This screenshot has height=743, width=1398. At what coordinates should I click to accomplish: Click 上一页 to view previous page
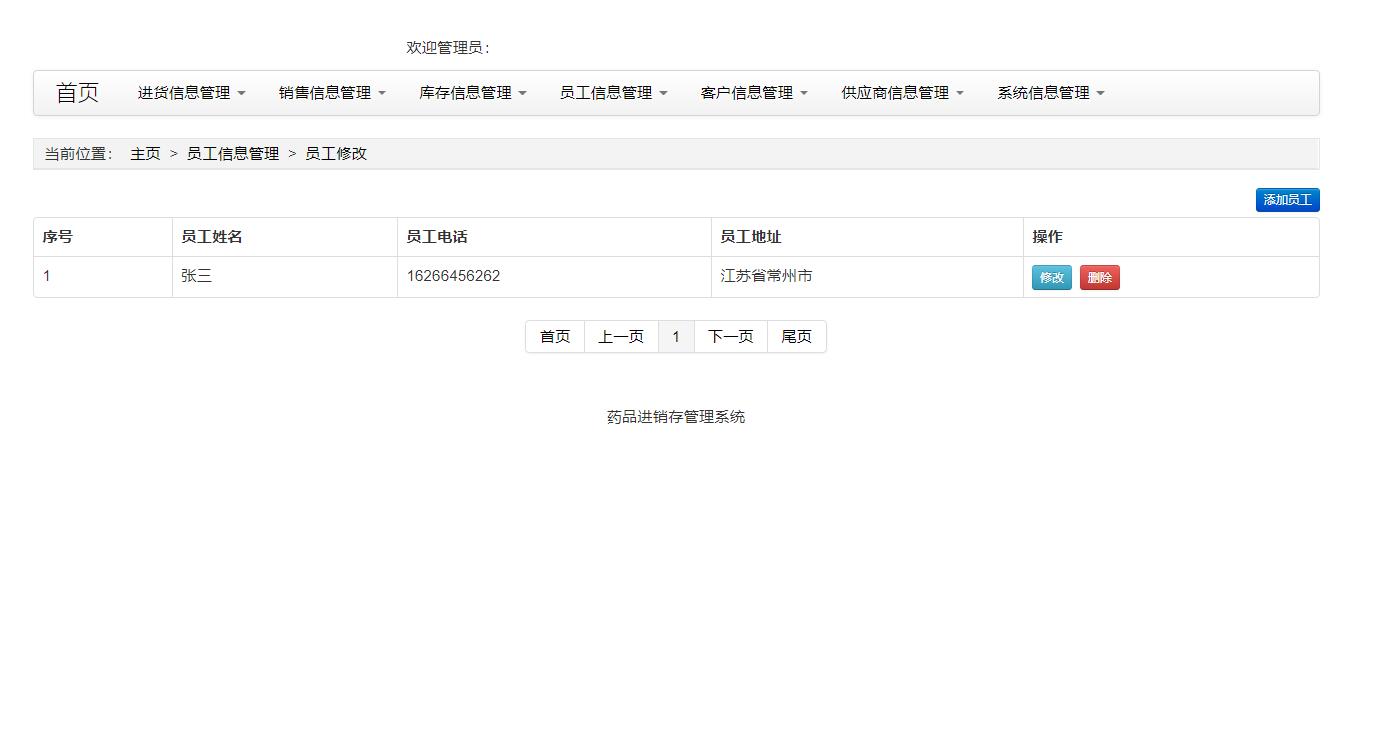point(621,336)
